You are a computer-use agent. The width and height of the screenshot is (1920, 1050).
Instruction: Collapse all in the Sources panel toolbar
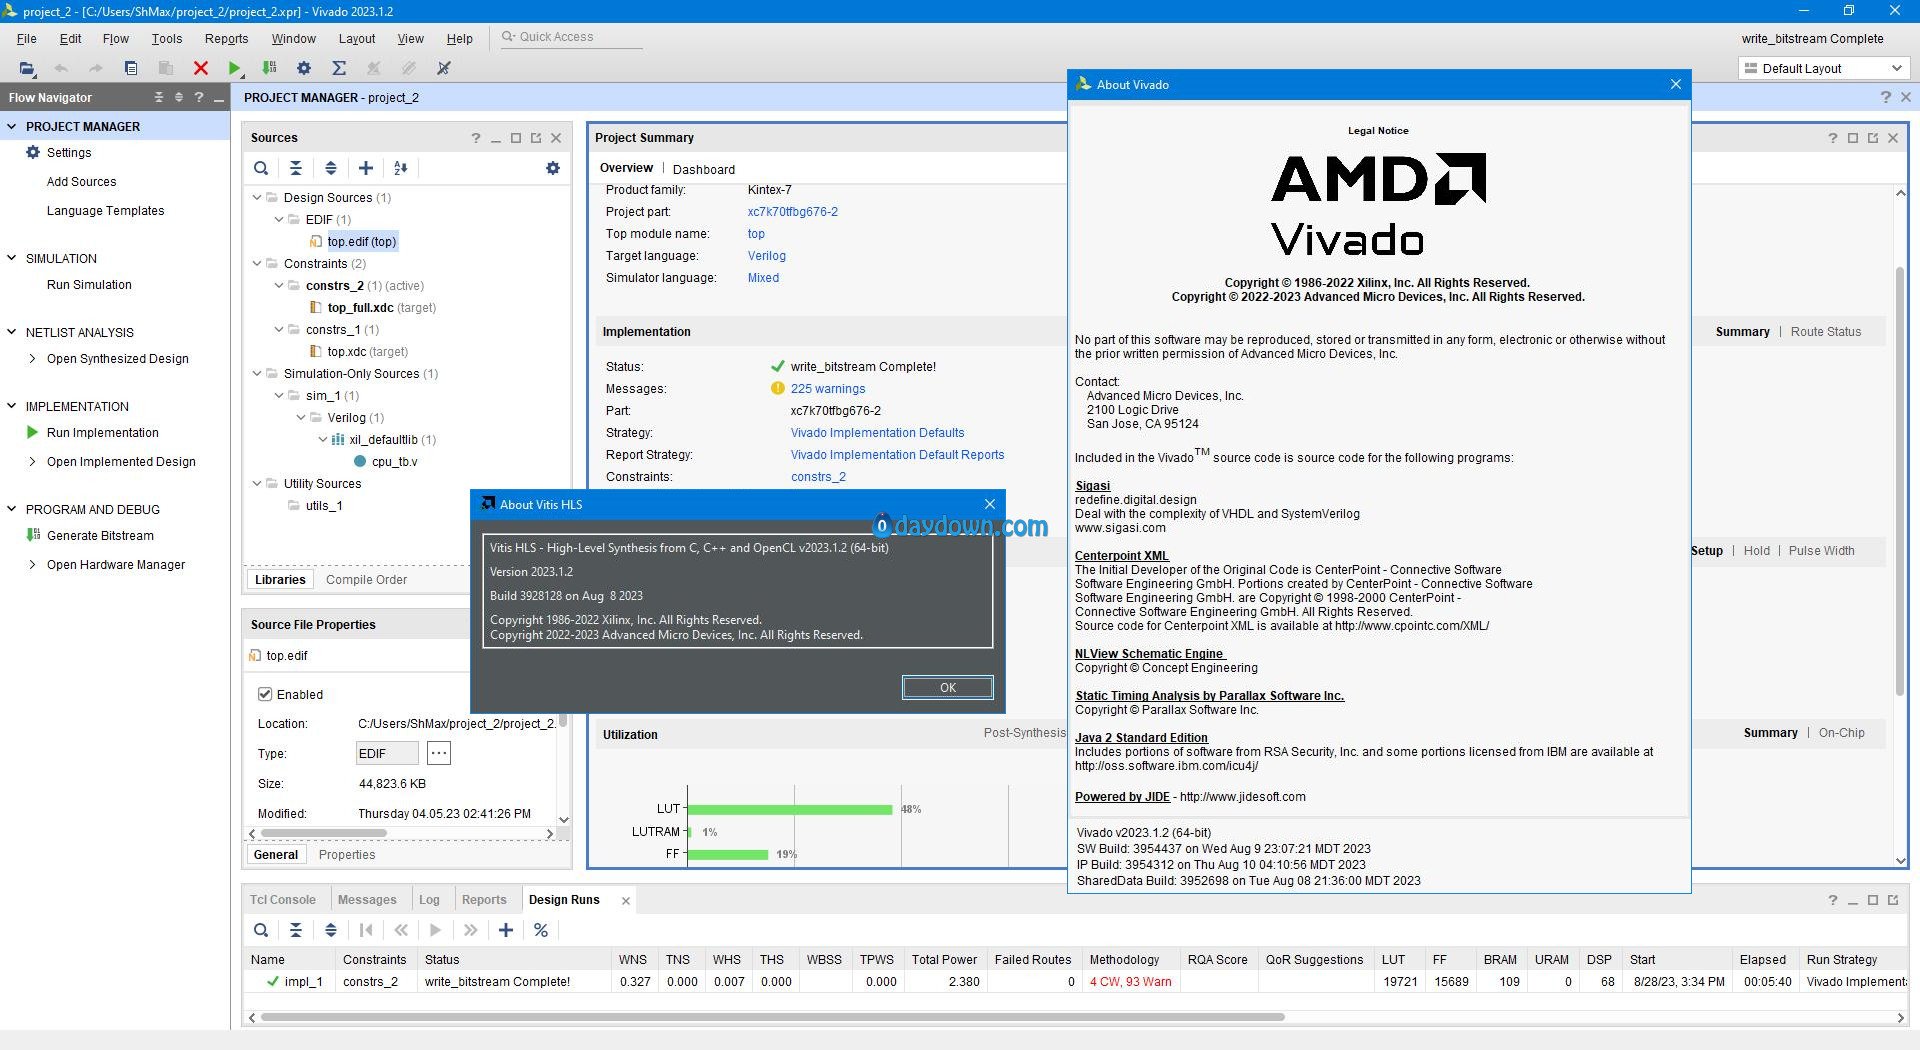[x=296, y=168]
